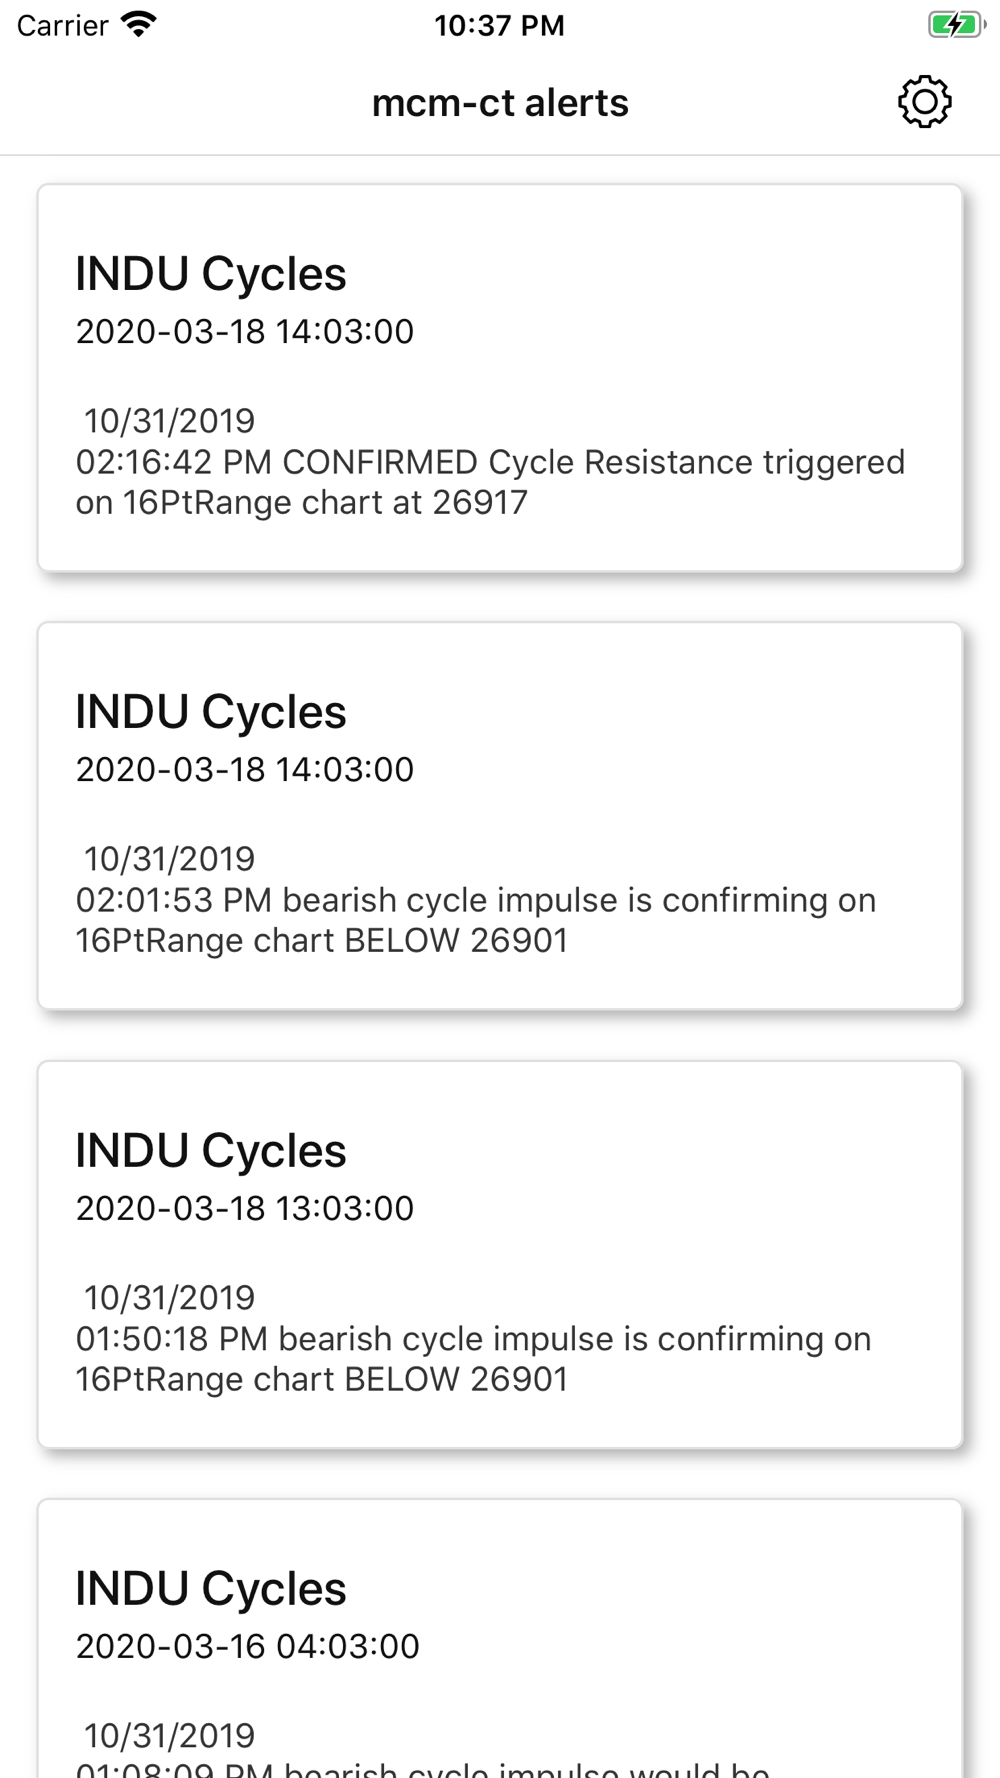This screenshot has width=1000, height=1778.
Task: Open the 02:01:53 PM bearish impulse card
Action: (x=500, y=816)
